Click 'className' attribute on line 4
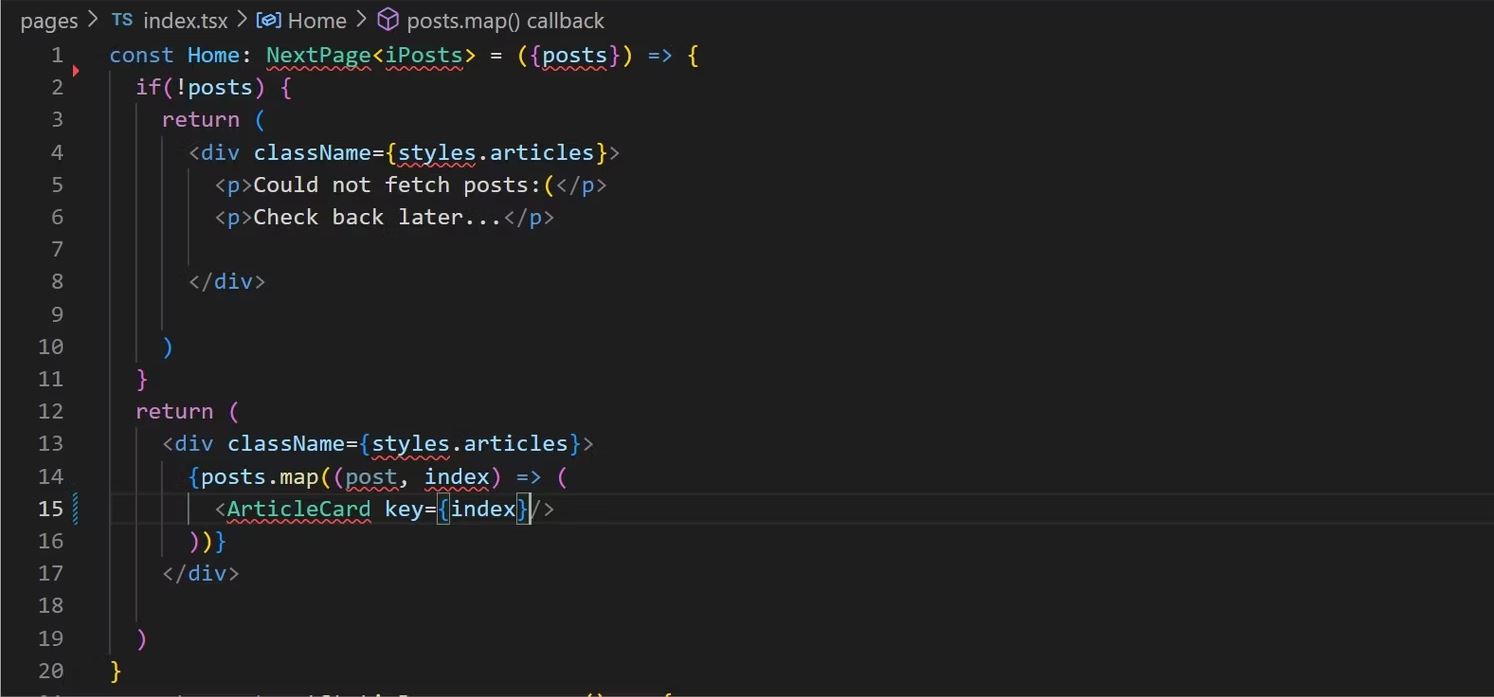 tap(312, 152)
